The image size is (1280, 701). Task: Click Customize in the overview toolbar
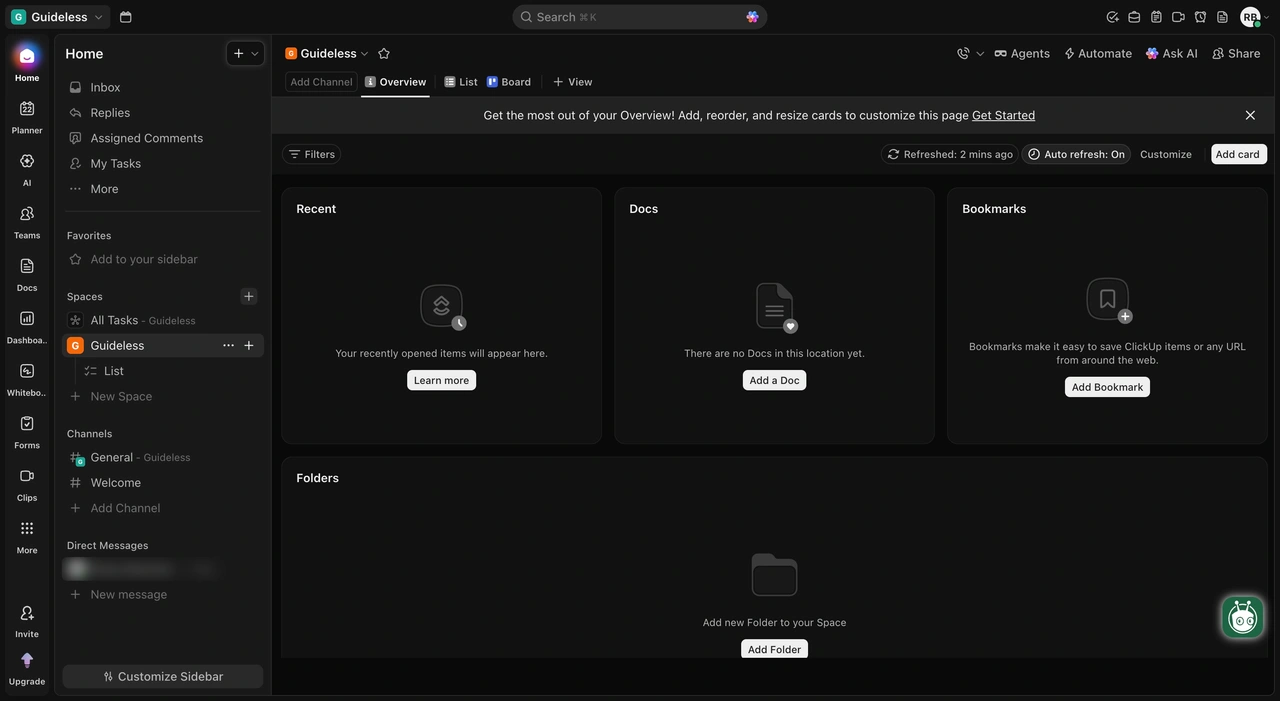1166,154
